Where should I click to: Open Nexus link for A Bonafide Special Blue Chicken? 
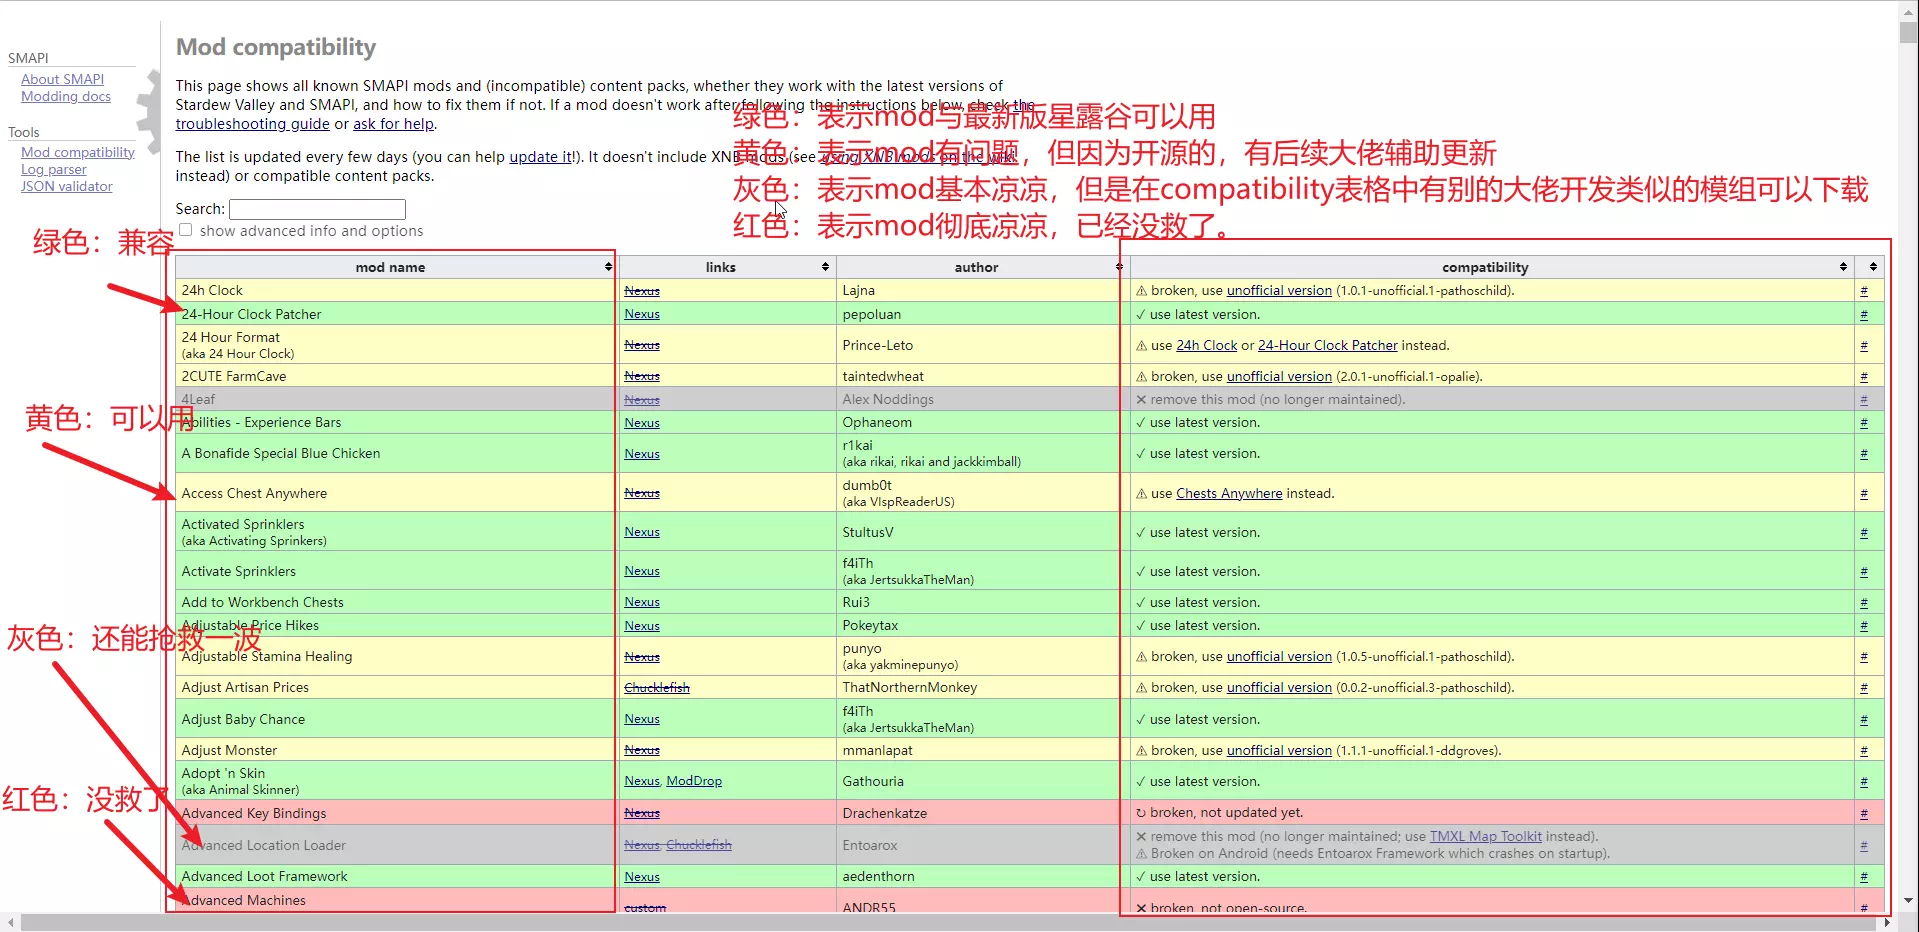642,454
